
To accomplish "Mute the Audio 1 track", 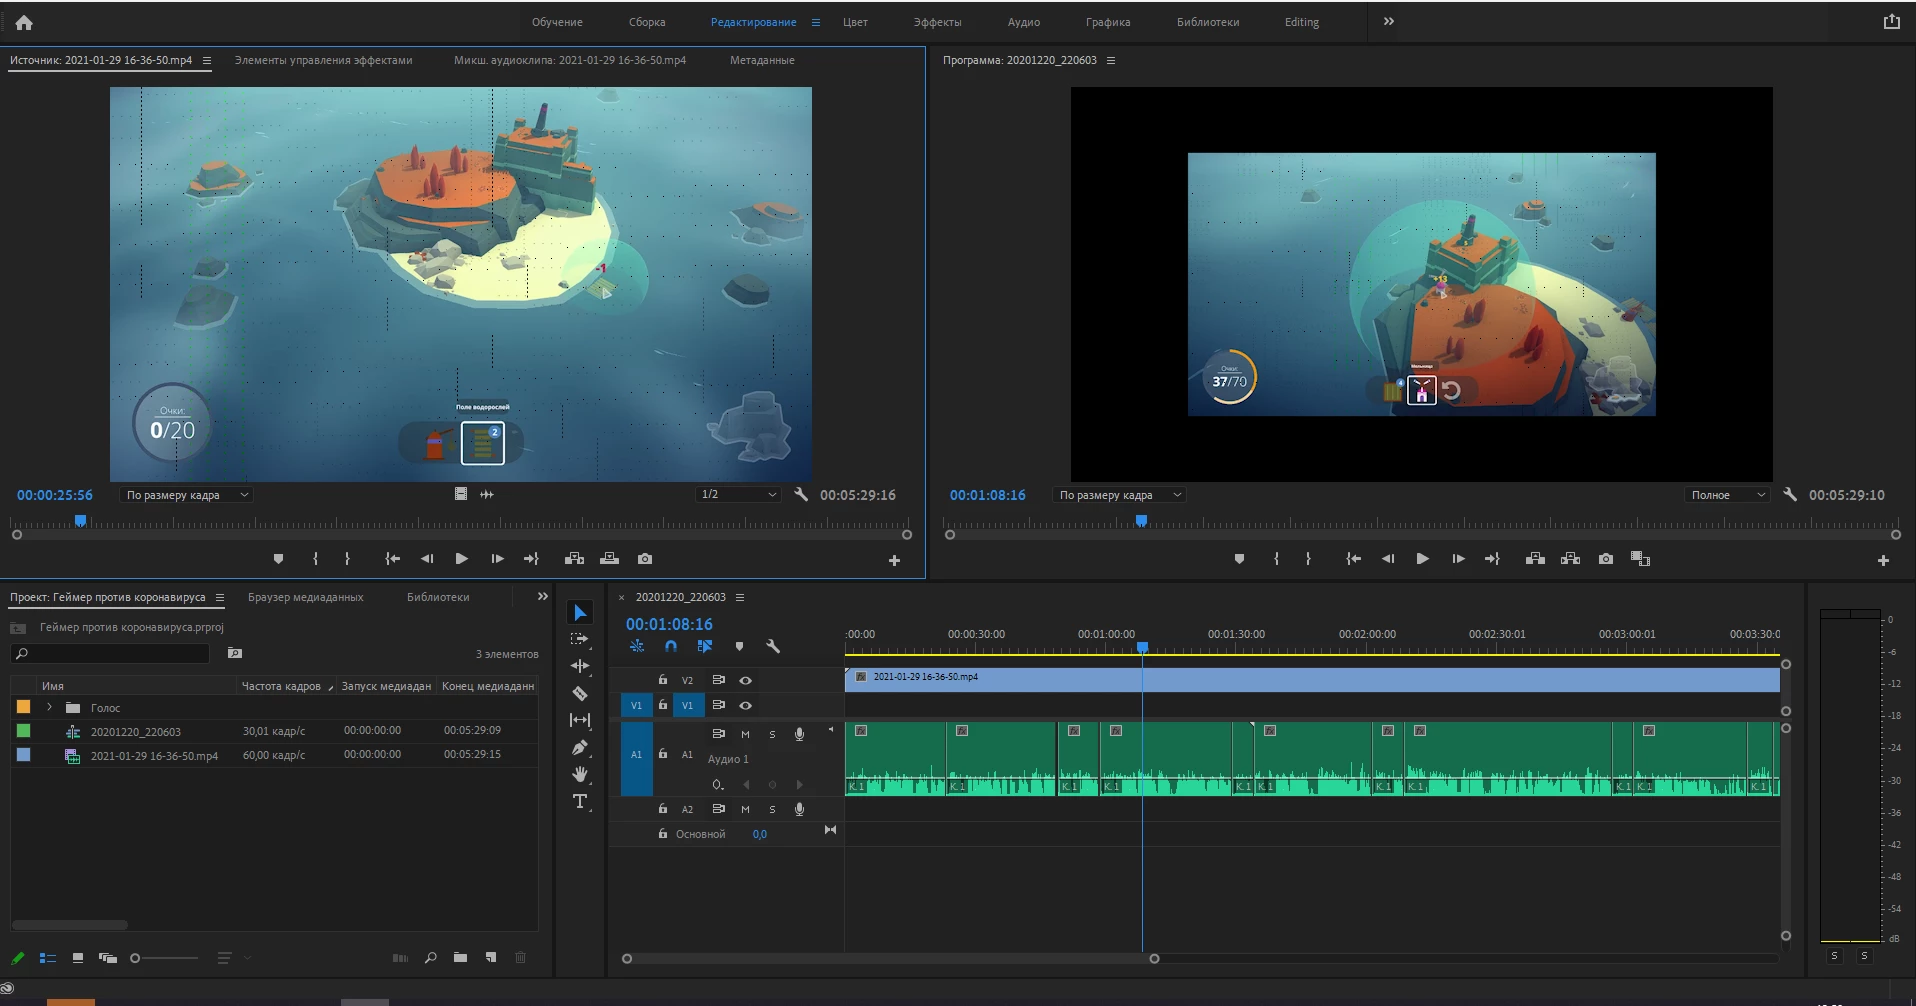I will (x=745, y=734).
